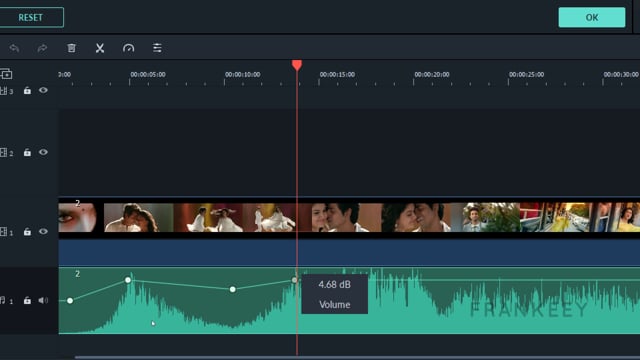Select the video track 2 film icon

tap(4, 153)
